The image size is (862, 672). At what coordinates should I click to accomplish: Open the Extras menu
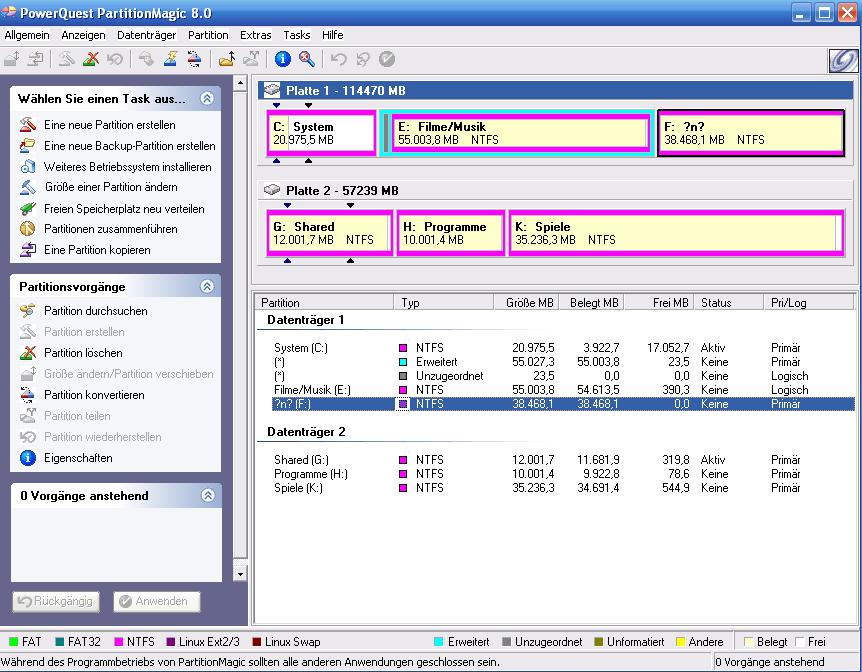[x=256, y=35]
